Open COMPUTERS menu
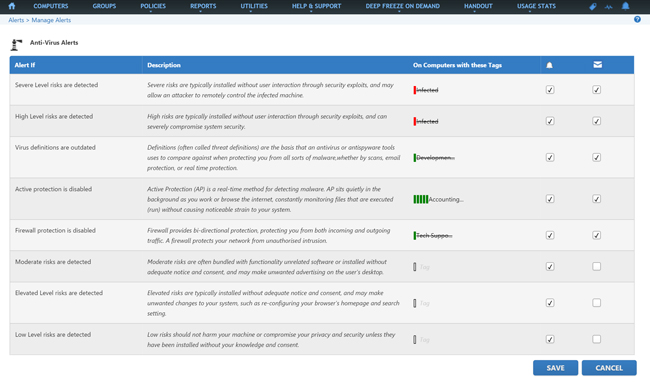Viewport: 650px width, 391px height. [51, 6]
